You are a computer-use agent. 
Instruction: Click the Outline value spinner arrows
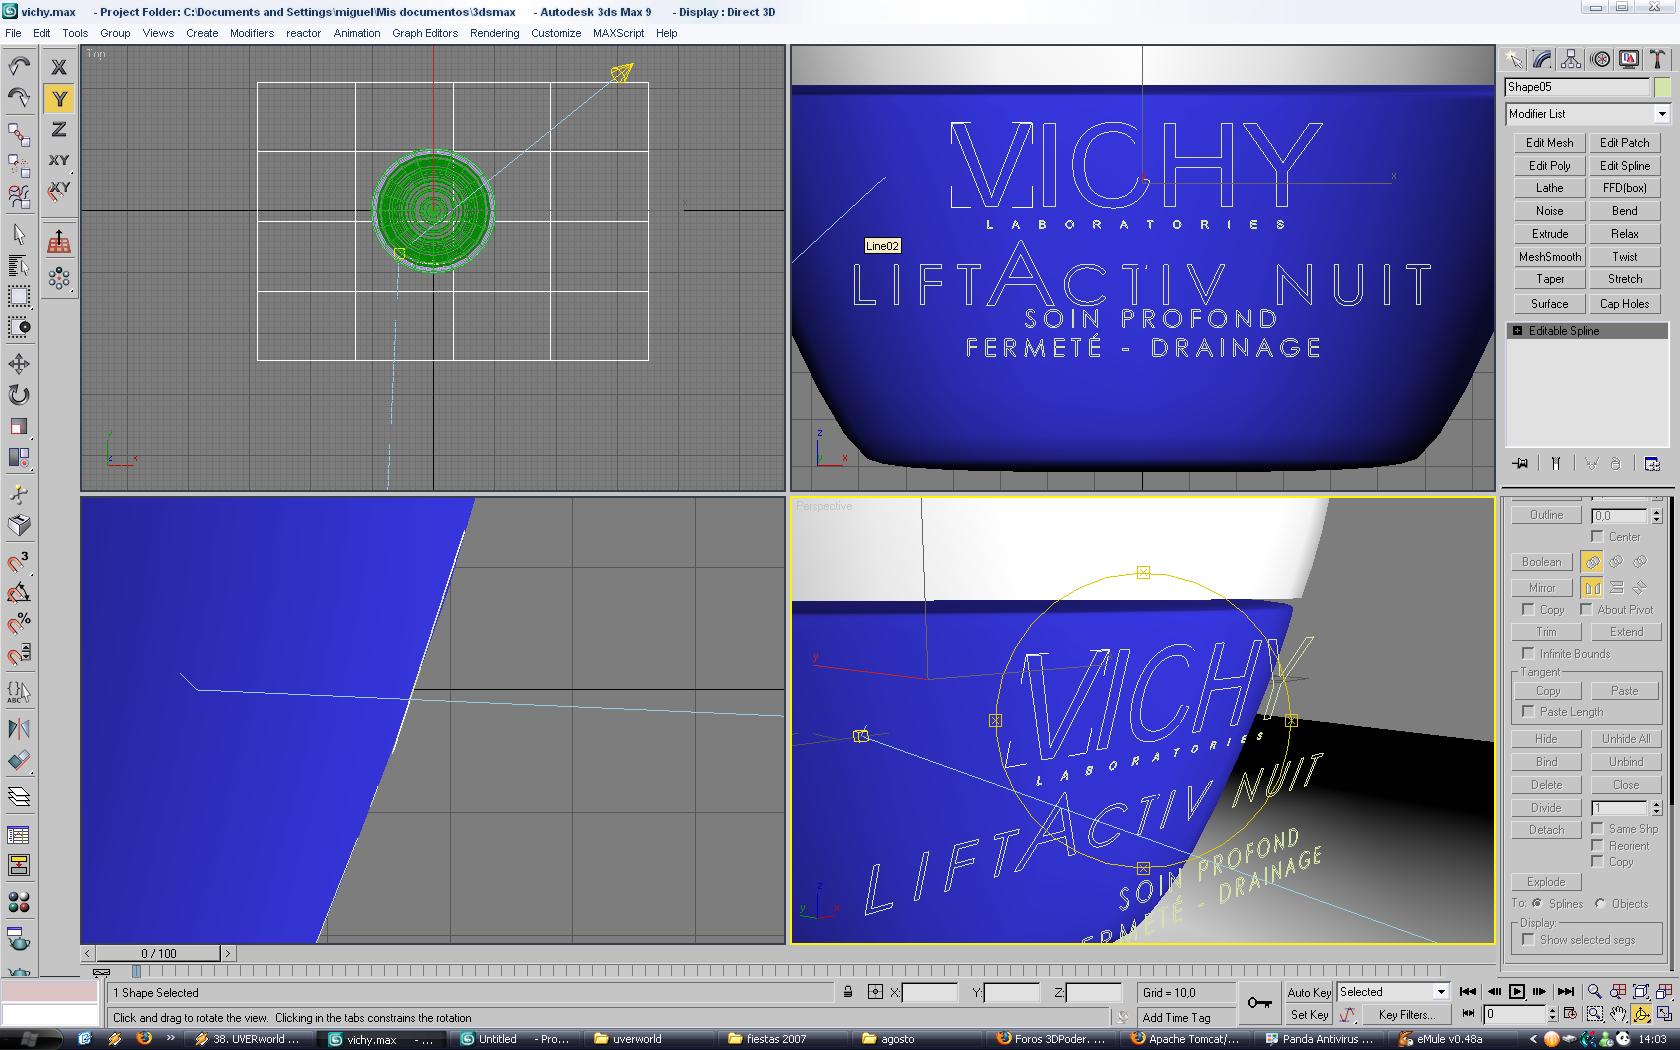tap(1656, 516)
